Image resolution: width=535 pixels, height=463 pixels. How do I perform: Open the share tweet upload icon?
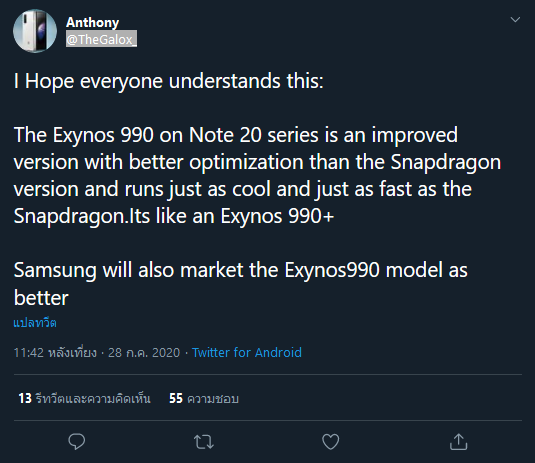tap(458, 442)
